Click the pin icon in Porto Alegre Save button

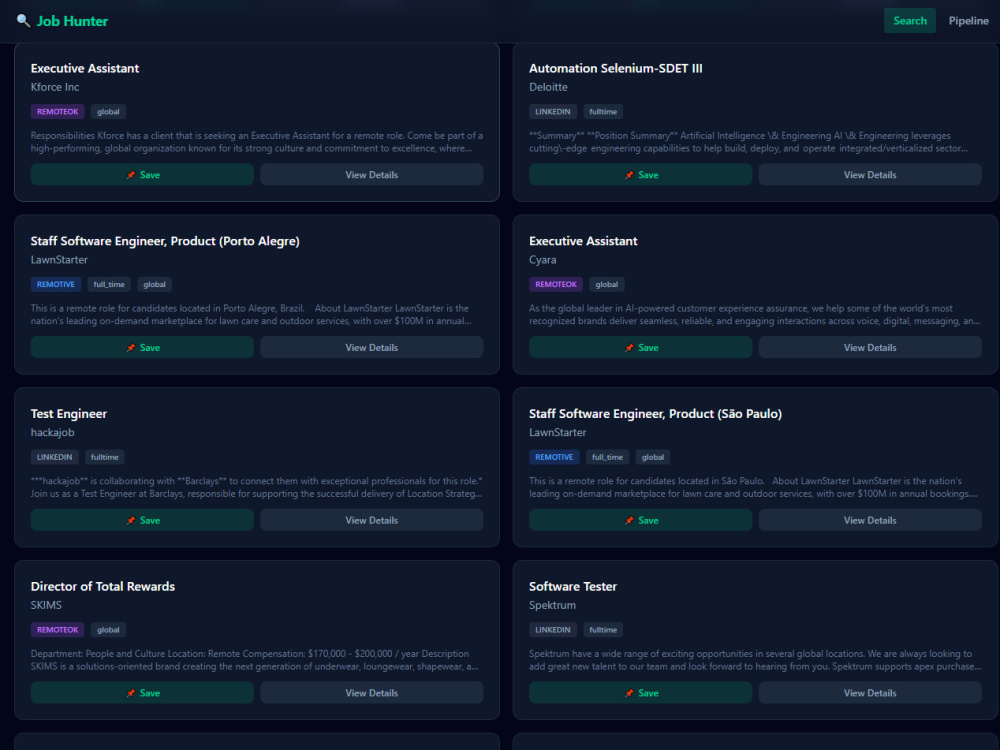point(131,348)
